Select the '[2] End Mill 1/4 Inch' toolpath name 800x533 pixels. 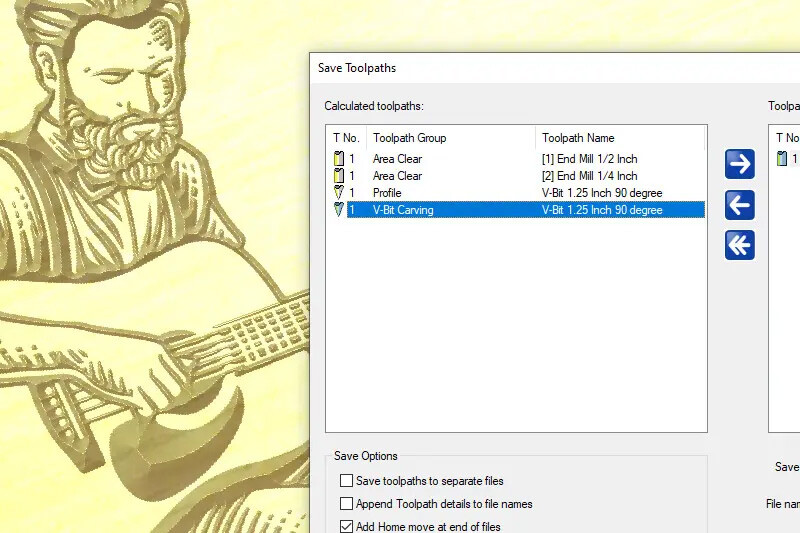[x=589, y=176]
